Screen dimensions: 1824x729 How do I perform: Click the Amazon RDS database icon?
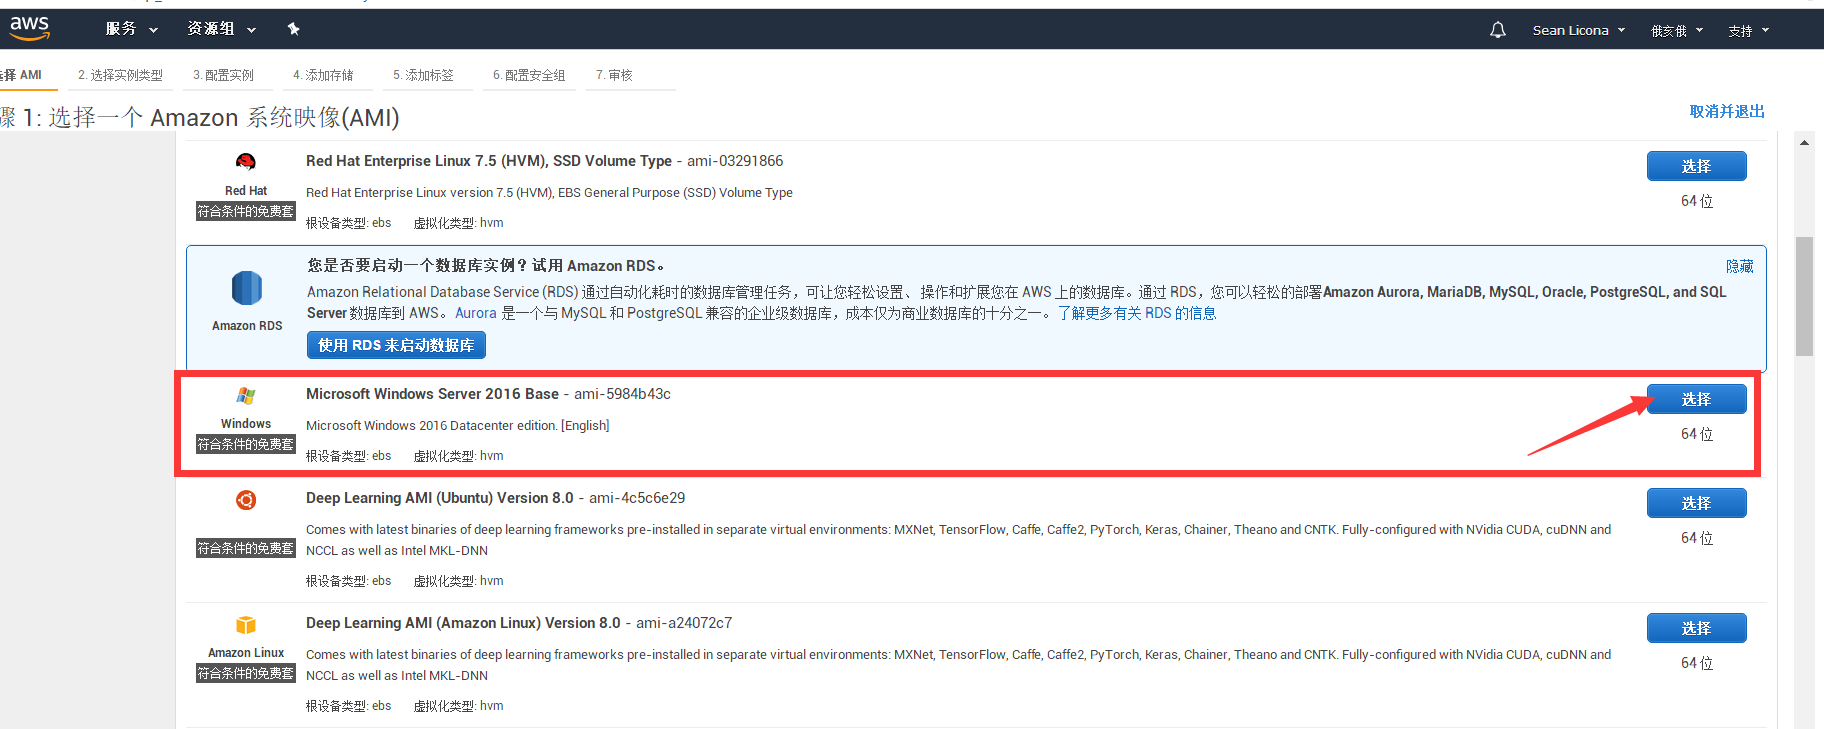pos(247,288)
